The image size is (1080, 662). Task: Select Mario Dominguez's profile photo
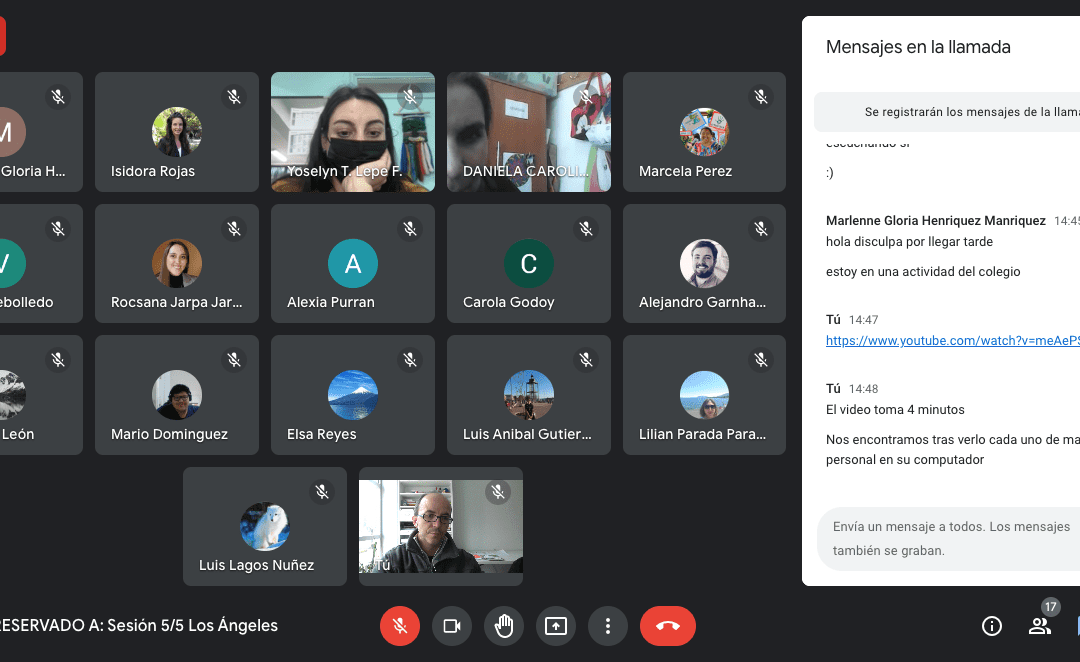coord(177,395)
